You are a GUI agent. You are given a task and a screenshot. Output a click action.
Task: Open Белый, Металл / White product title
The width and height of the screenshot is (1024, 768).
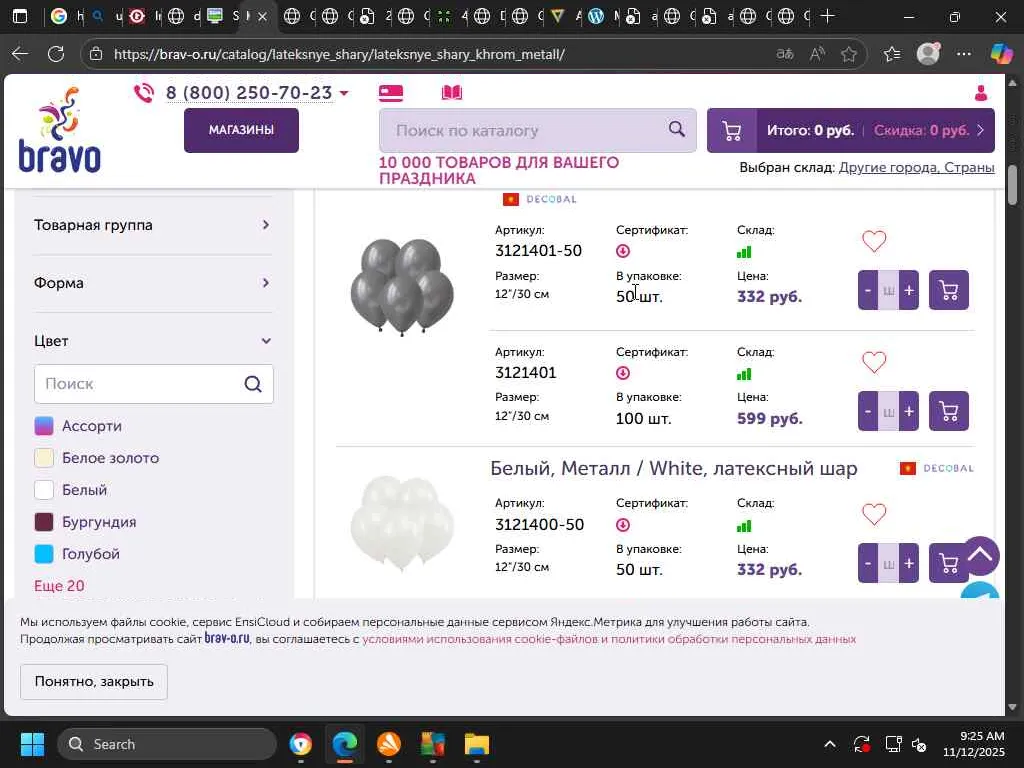673,468
